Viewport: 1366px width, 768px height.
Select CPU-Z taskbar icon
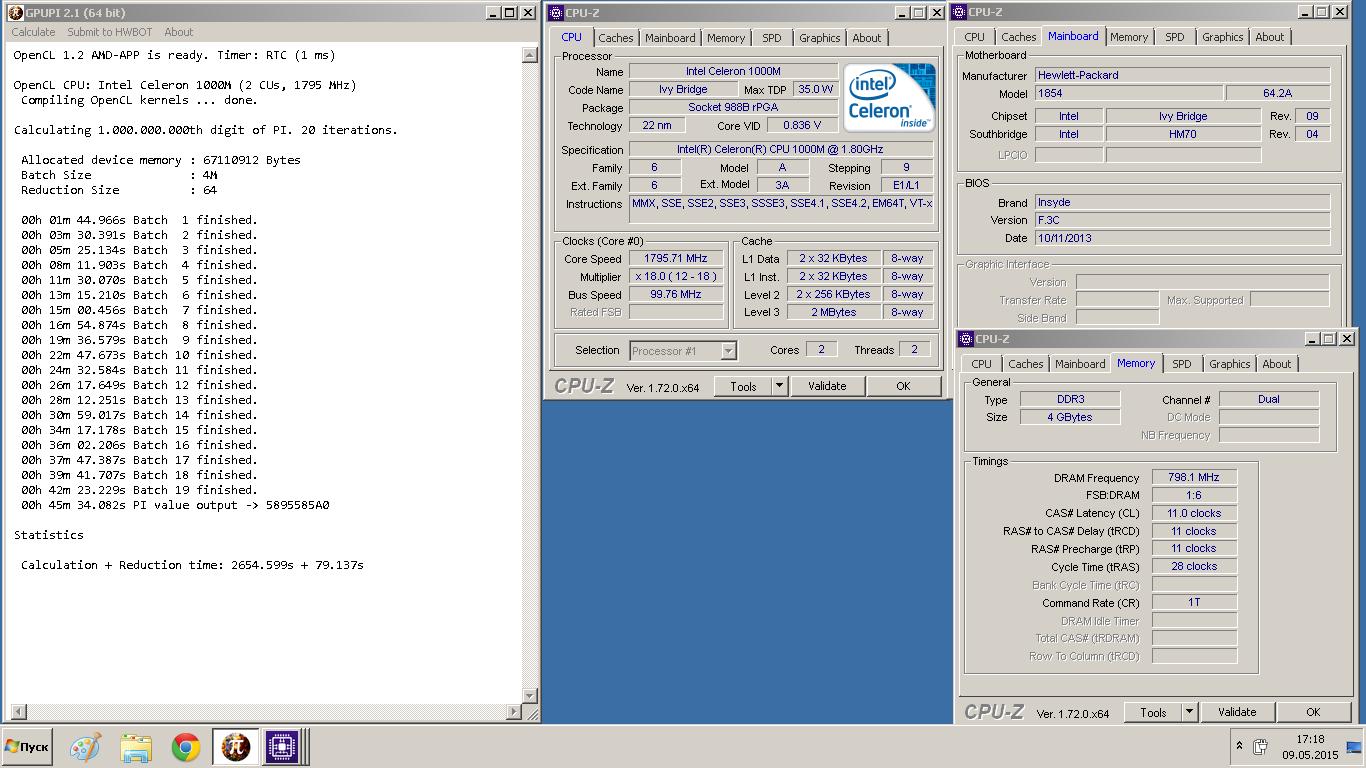282,747
